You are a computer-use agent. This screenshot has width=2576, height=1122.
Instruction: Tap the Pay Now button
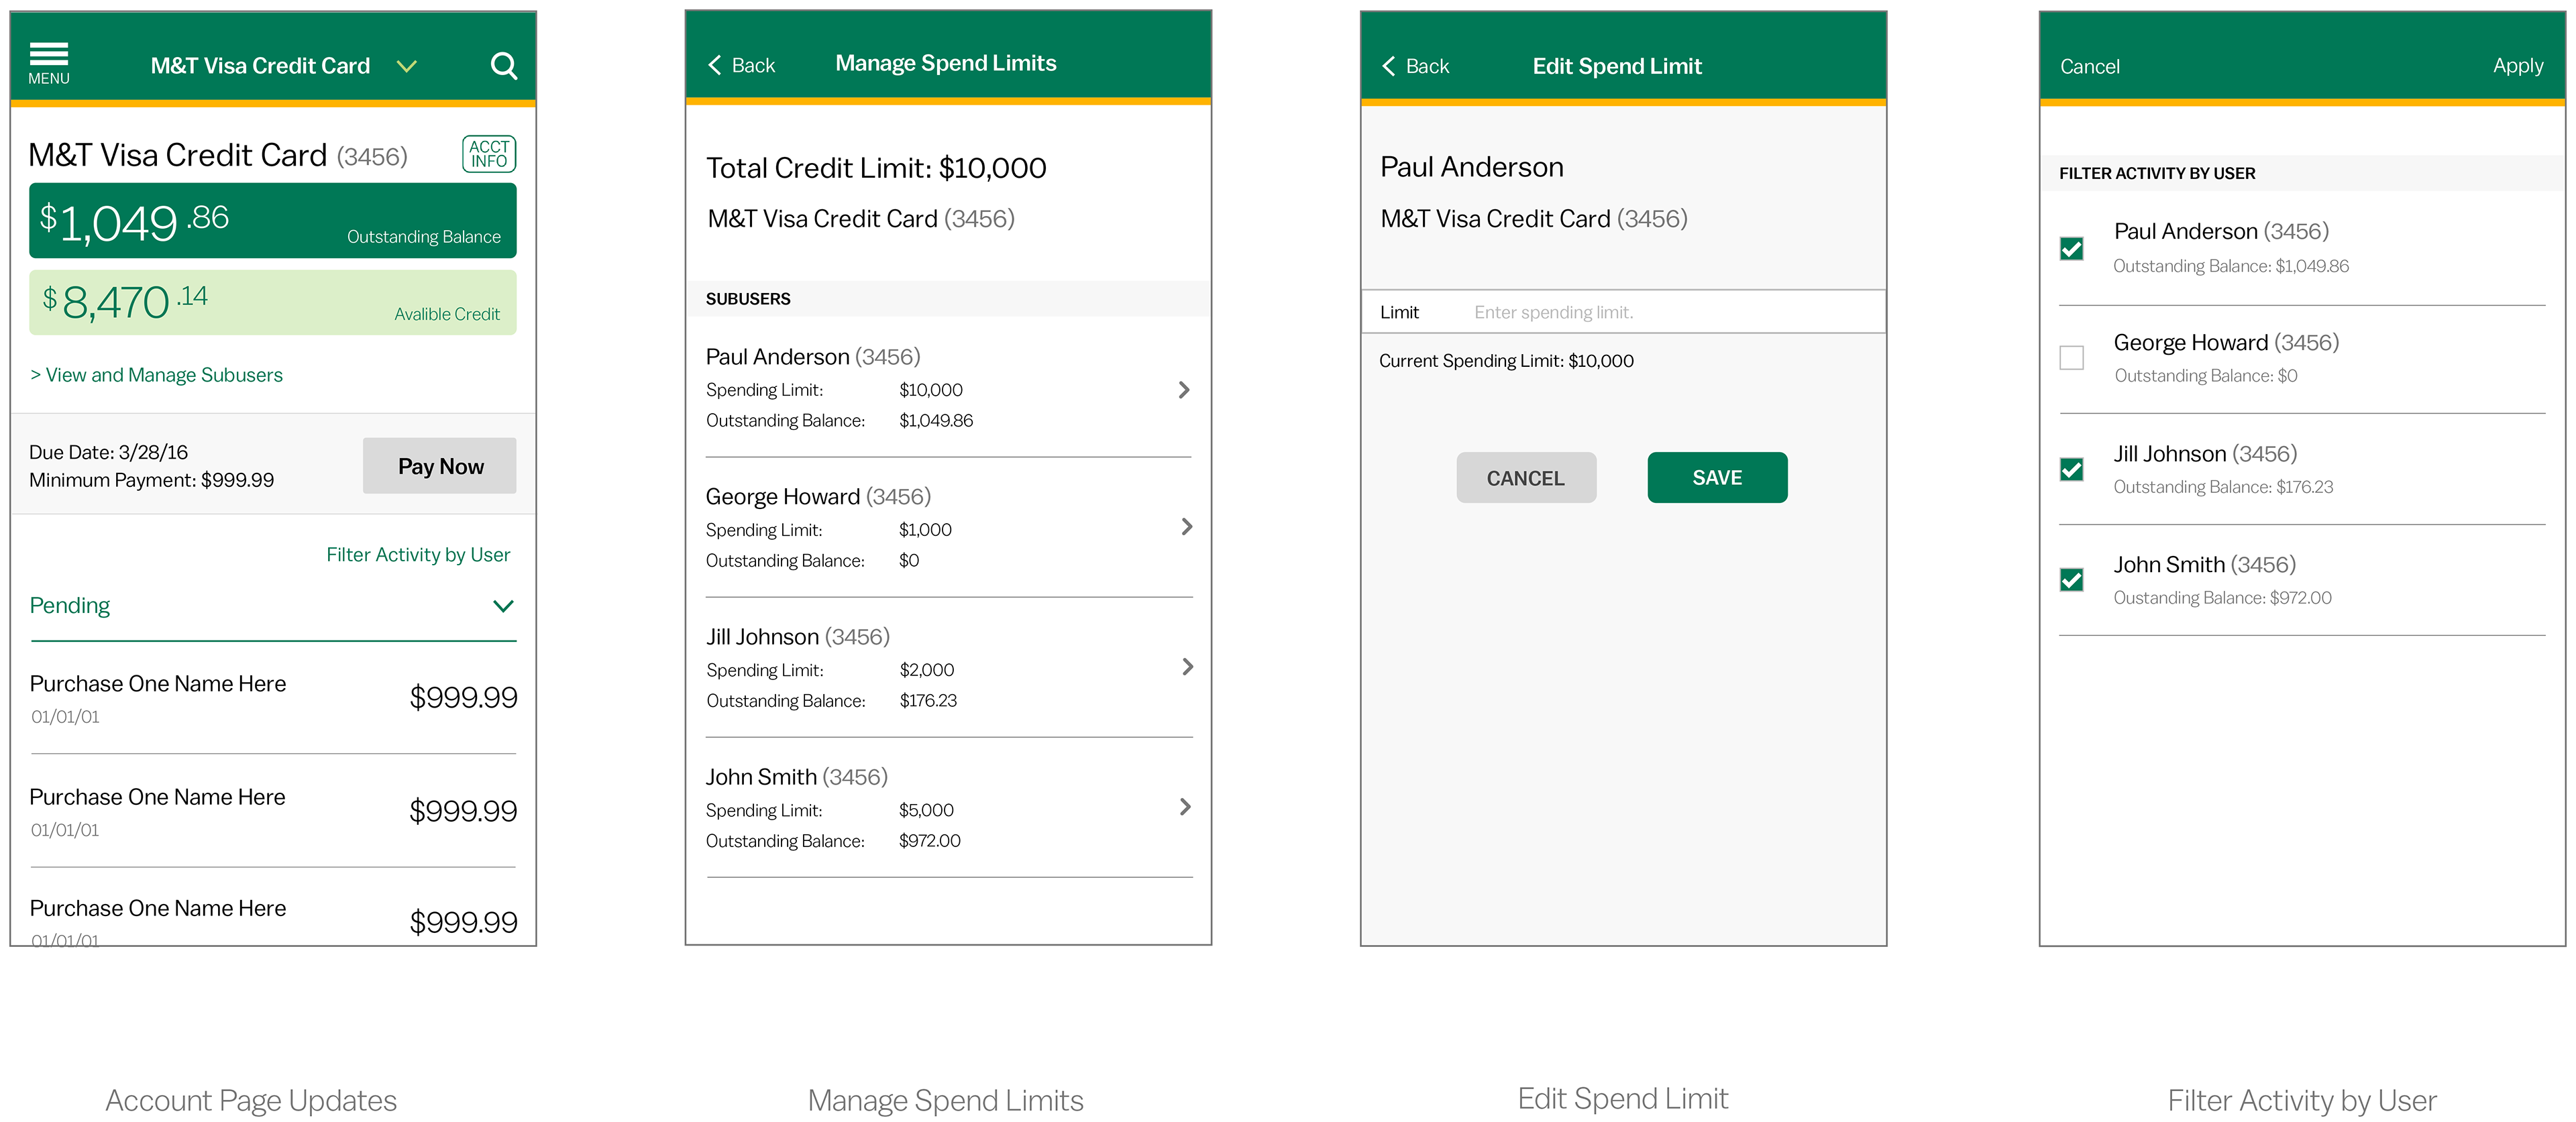[440, 466]
